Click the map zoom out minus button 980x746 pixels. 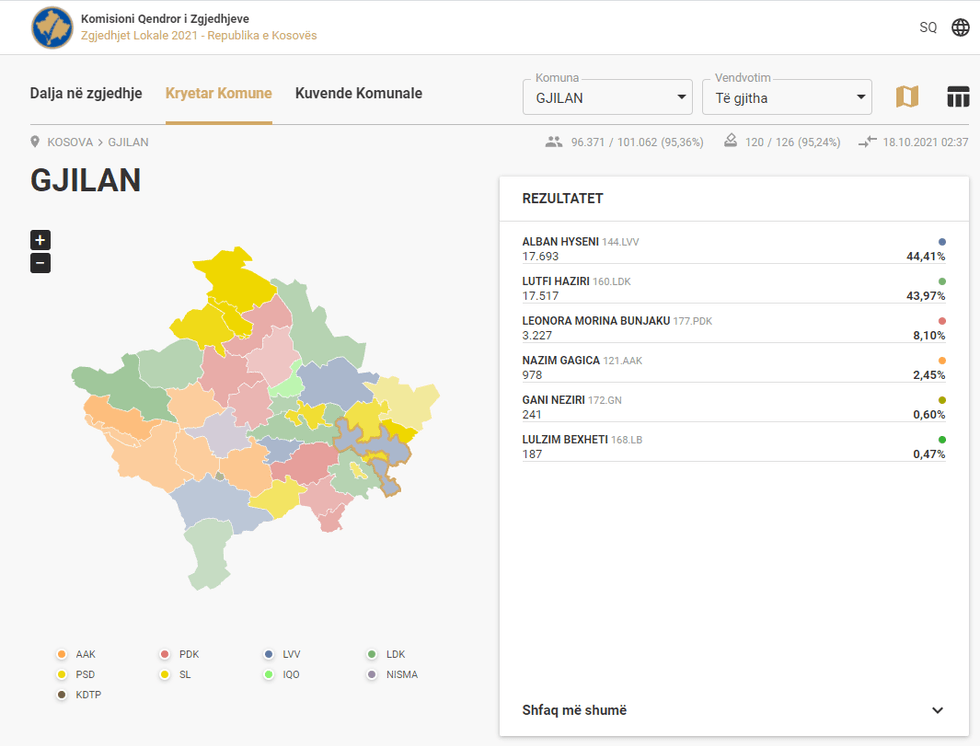(x=40, y=264)
